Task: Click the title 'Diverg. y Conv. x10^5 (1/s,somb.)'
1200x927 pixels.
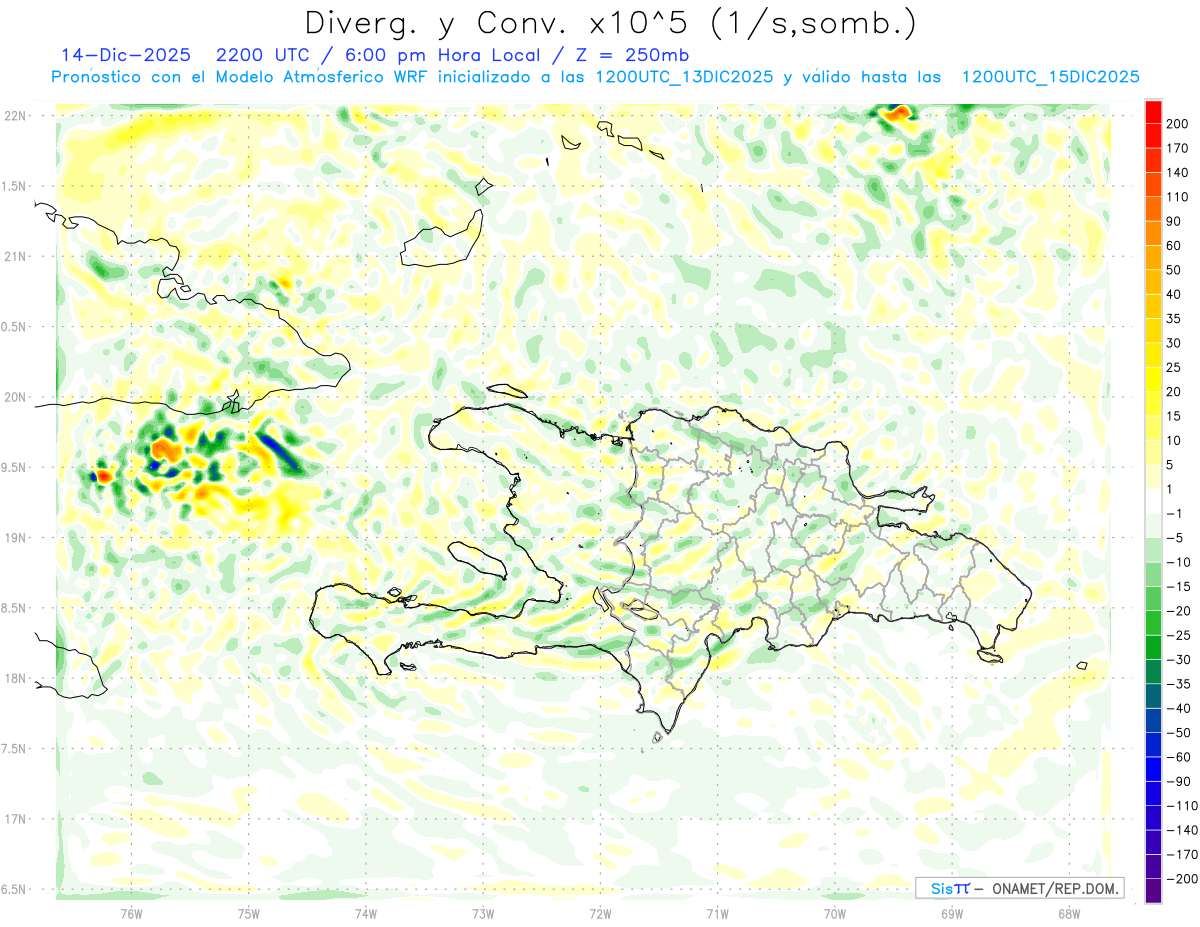Action: click(610, 23)
